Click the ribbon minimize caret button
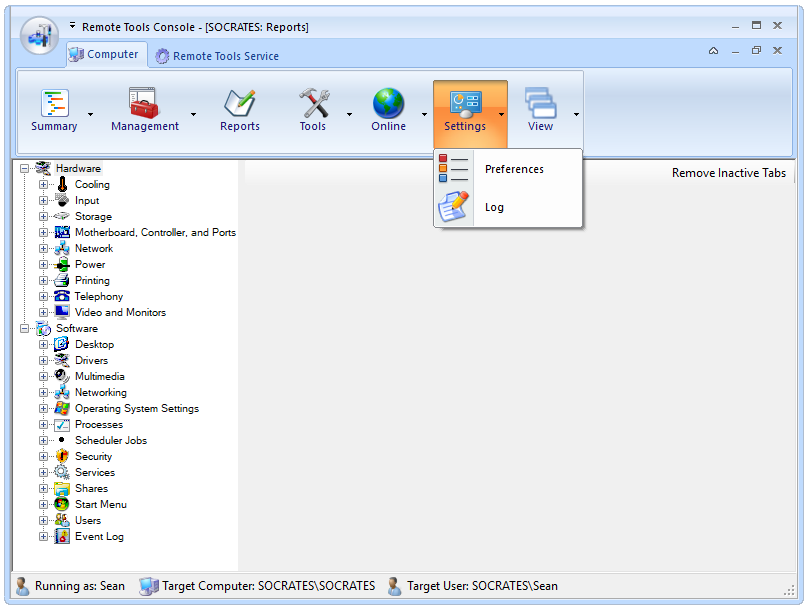 [x=714, y=51]
